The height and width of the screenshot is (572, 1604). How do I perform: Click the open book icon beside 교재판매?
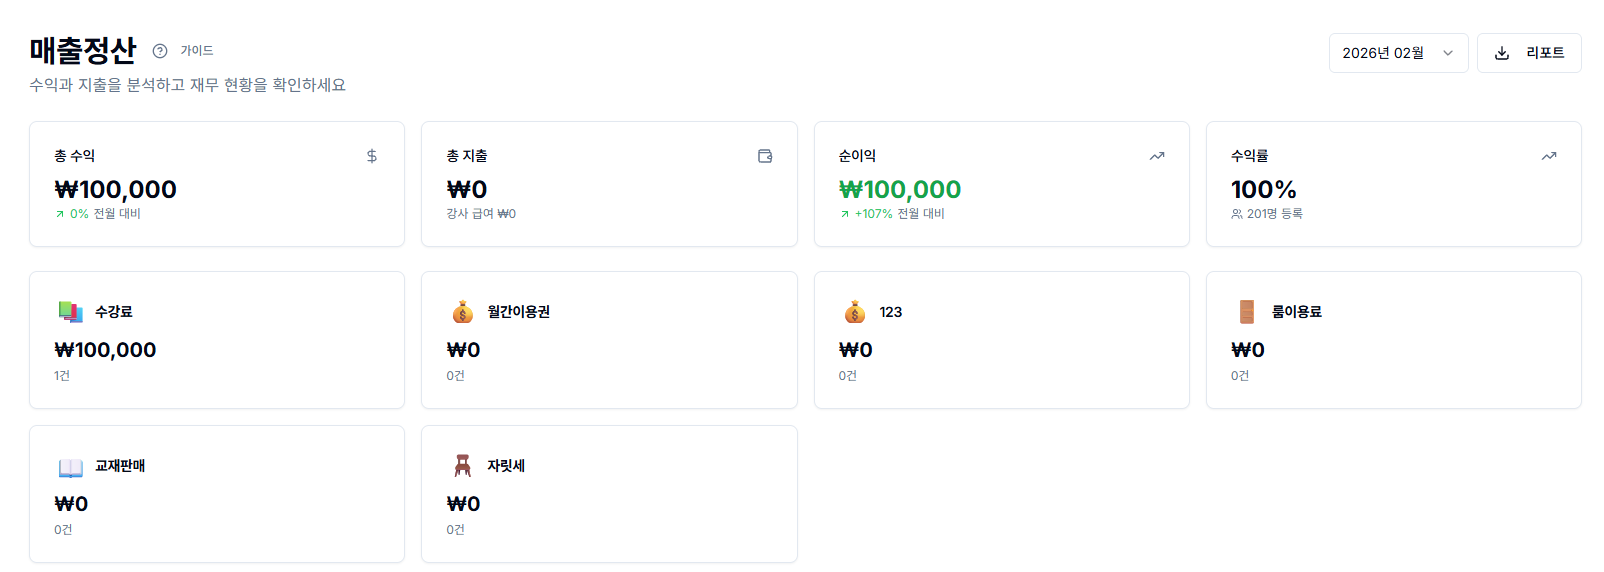coord(70,466)
